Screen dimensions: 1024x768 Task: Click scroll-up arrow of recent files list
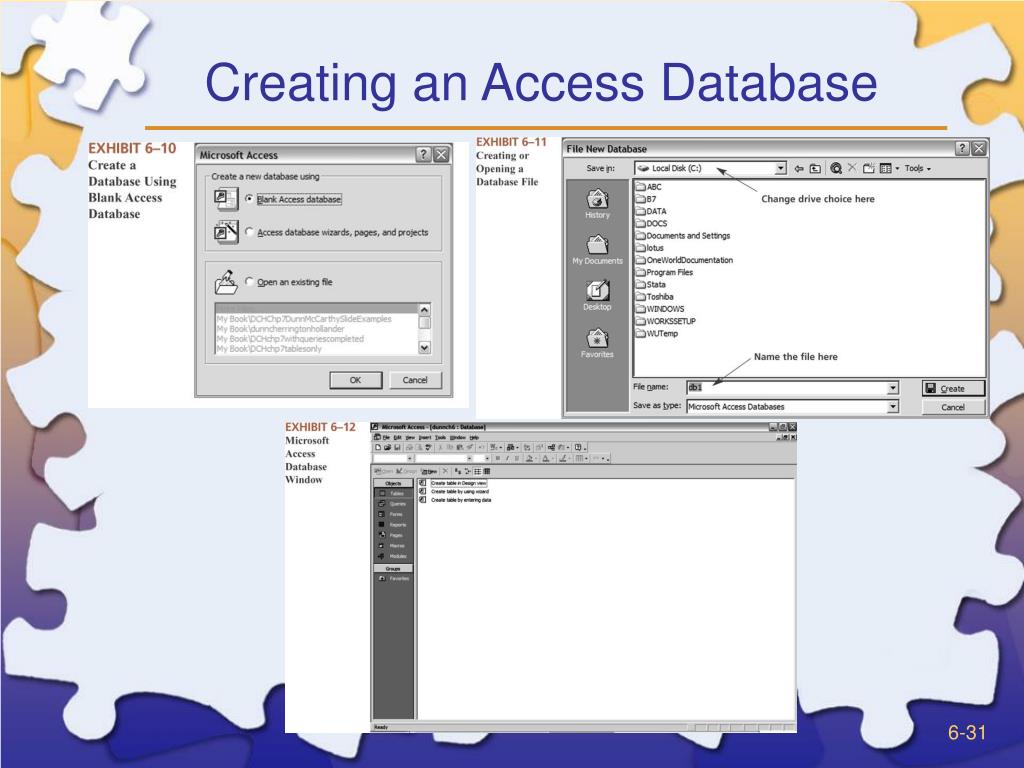[x=424, y=310]
